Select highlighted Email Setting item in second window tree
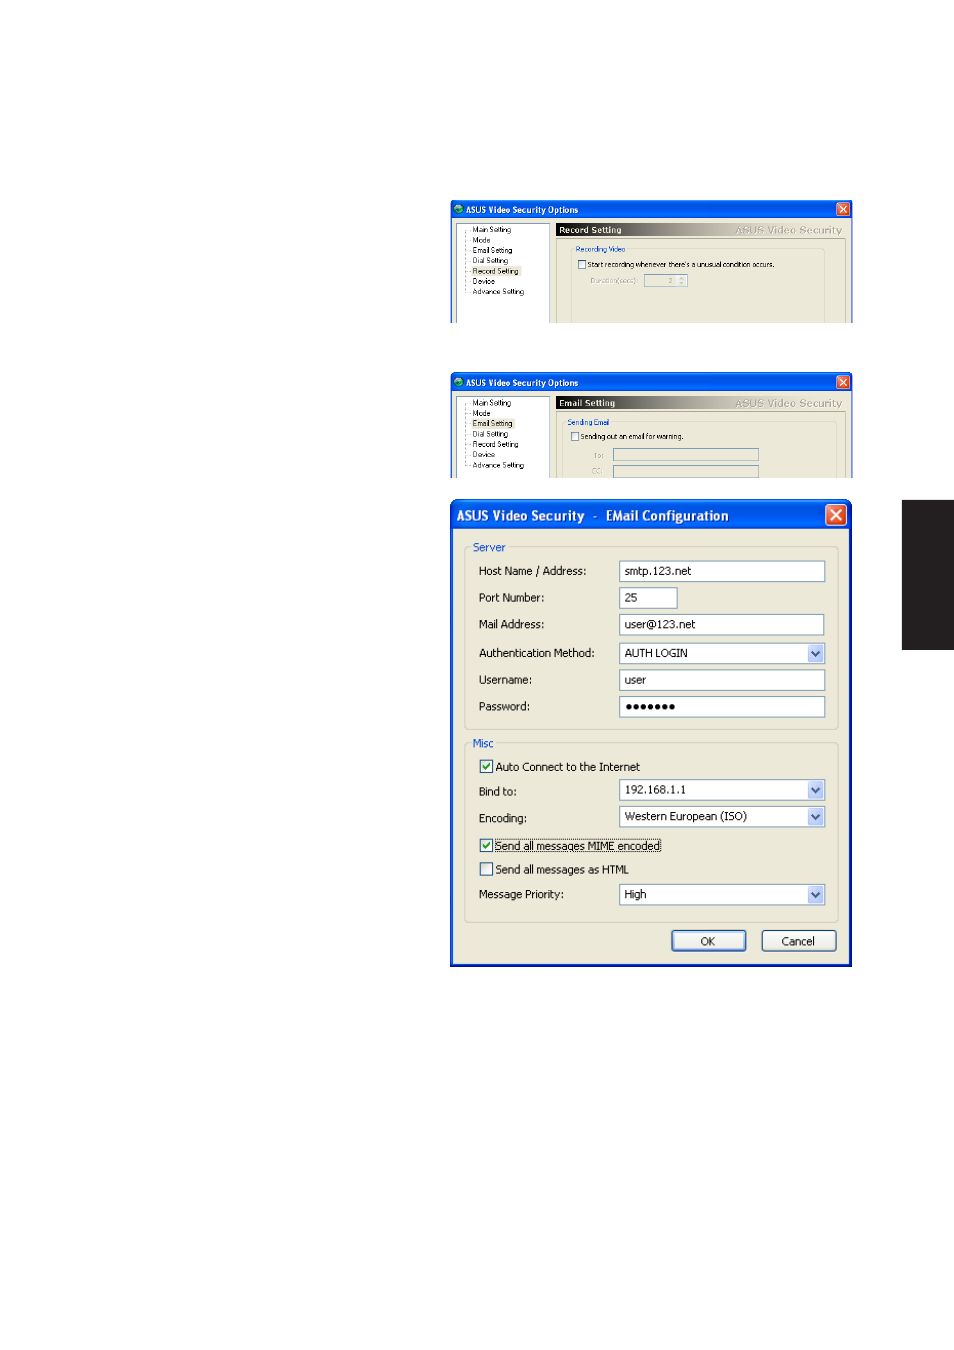Screen dimensions: 954x1350 pos(492,424)
